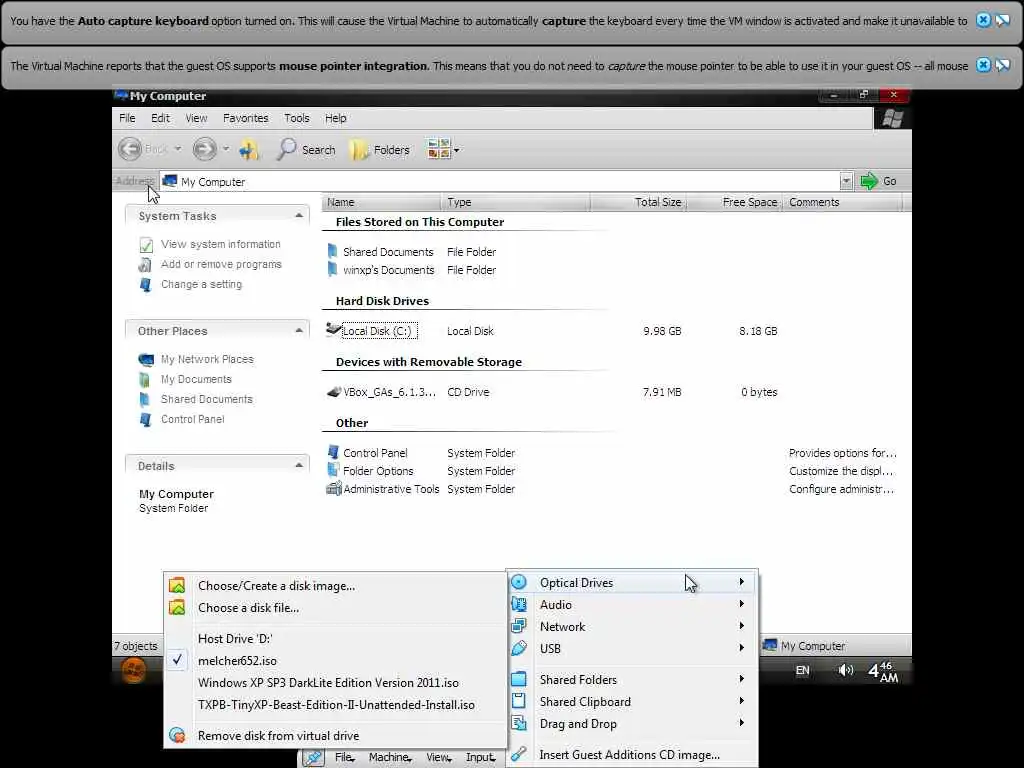Select the Folder Options icon
Viewport: 1024px width, 768px height.
tap(333, 470)
